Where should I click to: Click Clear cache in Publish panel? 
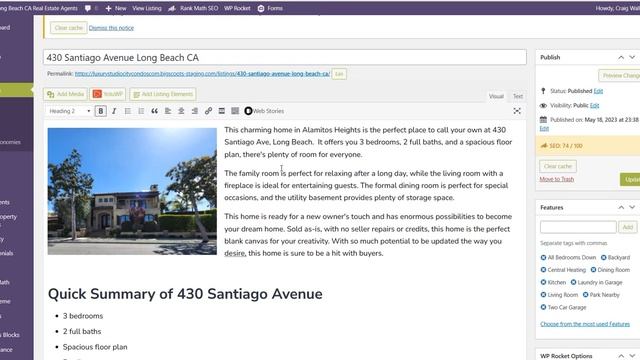pyautogui.click(x=558, y=166)
